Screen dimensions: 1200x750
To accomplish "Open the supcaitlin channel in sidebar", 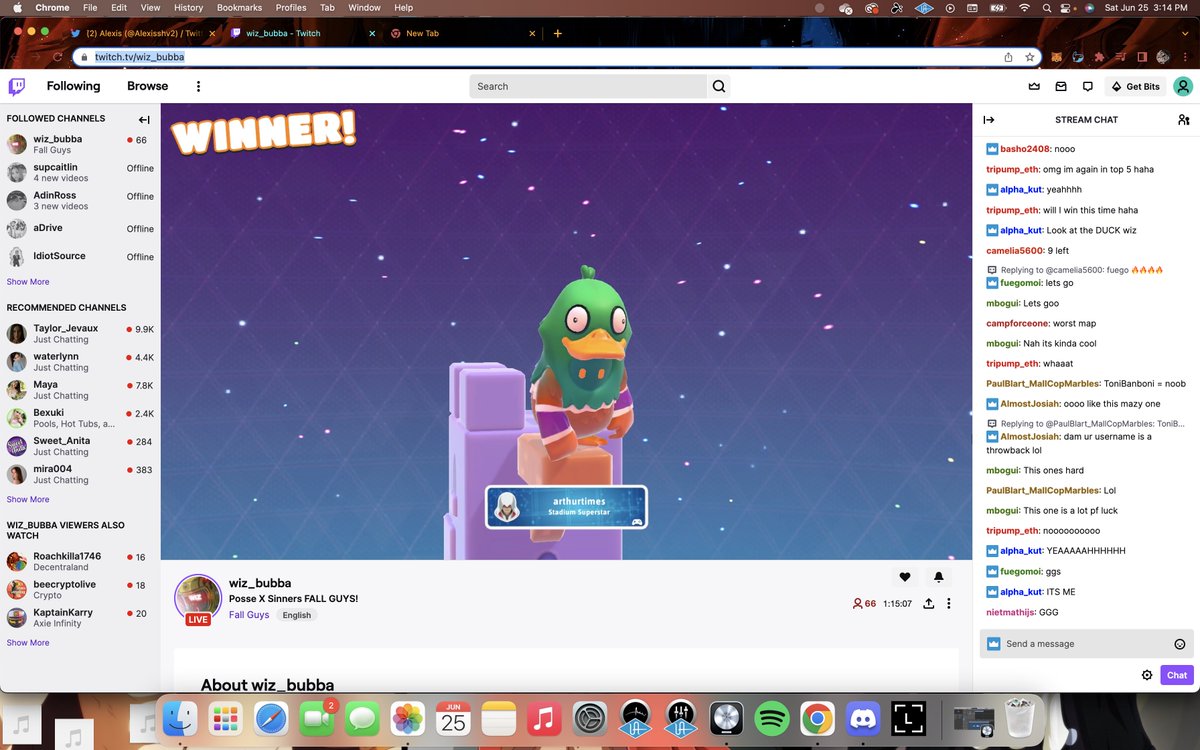I will pyautogui.click(x=80, y=172).
